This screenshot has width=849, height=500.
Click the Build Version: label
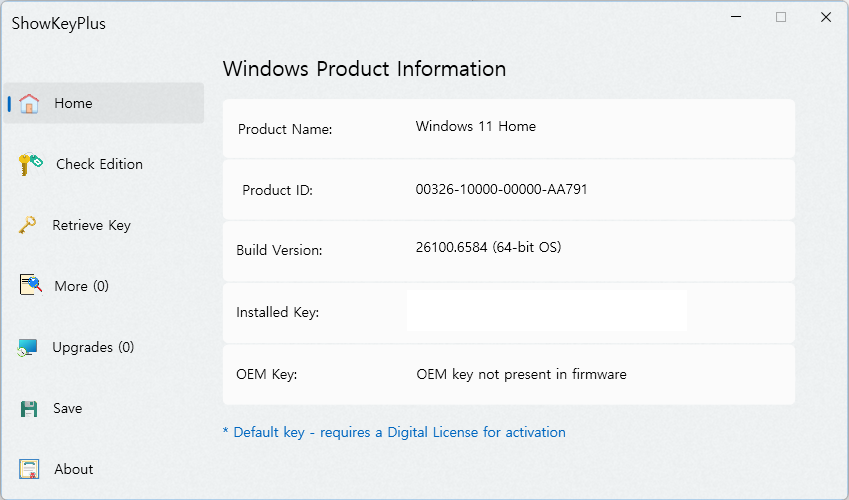[279, 250]
